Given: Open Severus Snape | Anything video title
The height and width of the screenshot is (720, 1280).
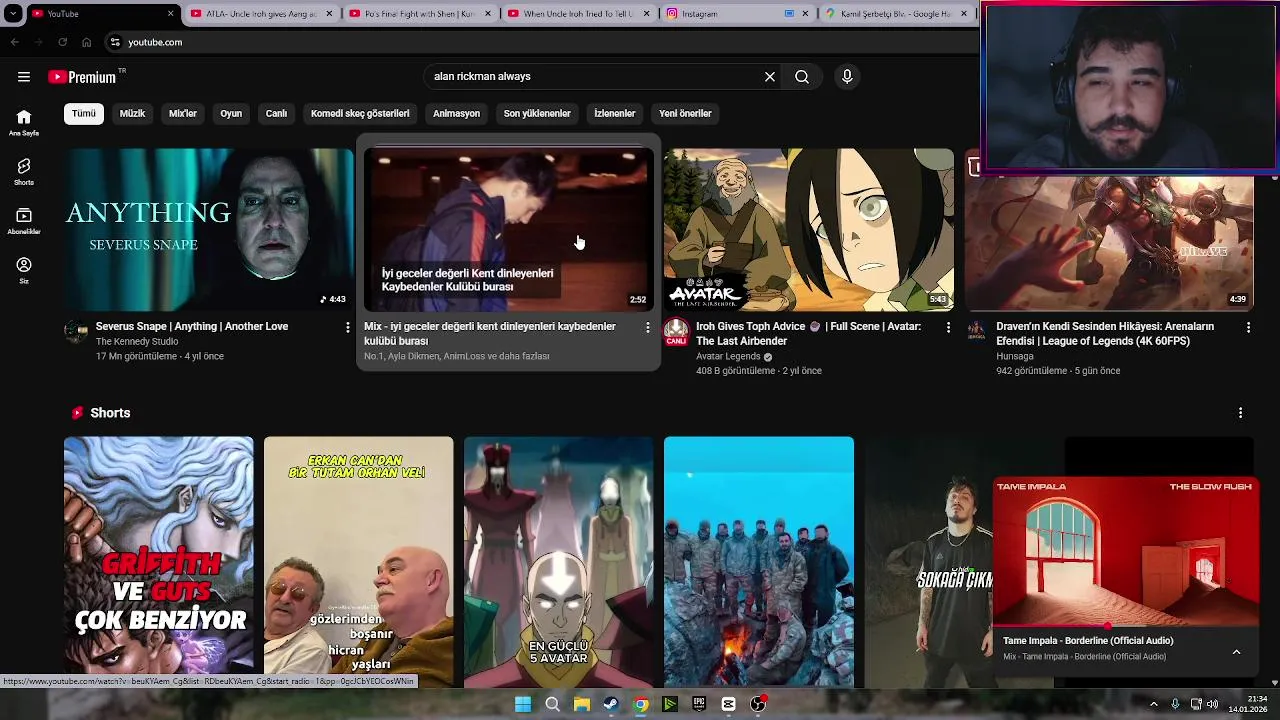Looking at the screenshot, I should pyautogui.click(x=192, y=327).
